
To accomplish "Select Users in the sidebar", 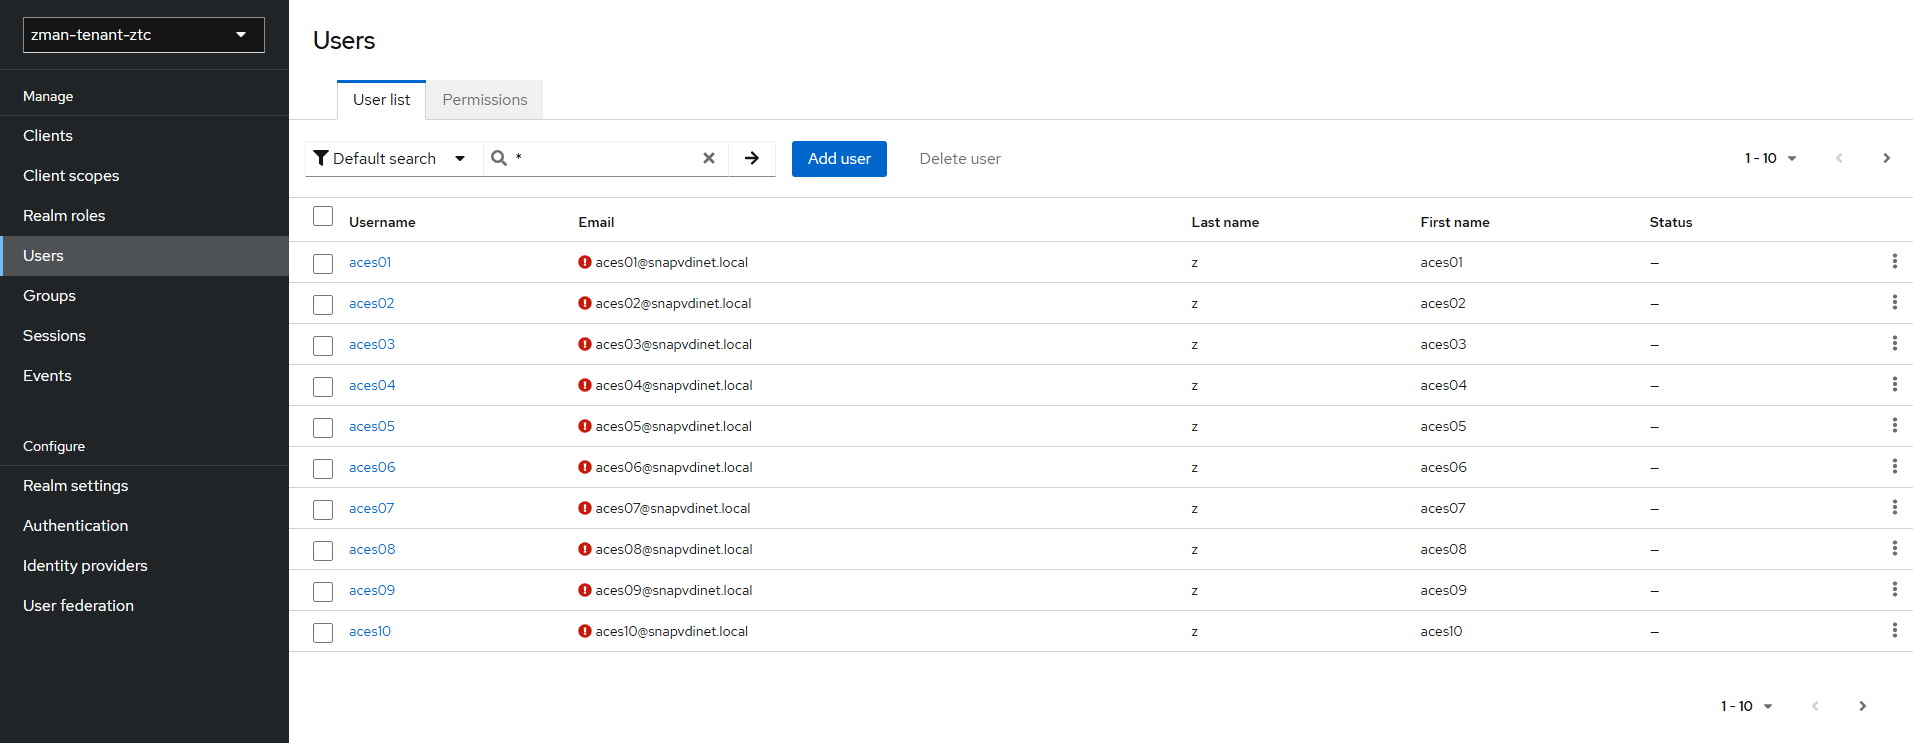I will coord(144,256).
